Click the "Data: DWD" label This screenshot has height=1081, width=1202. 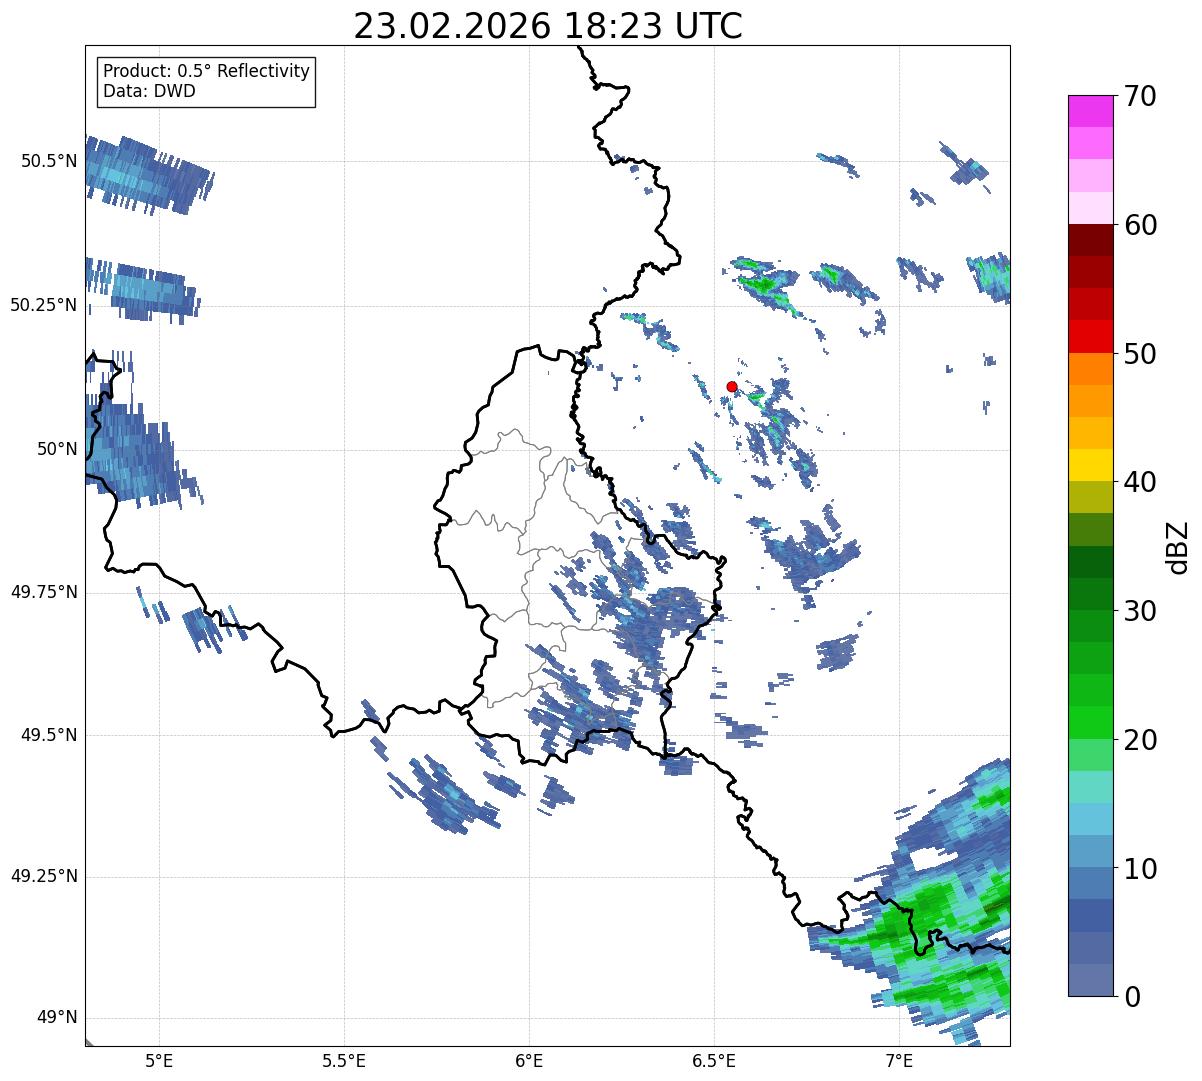tap(150, 91)
